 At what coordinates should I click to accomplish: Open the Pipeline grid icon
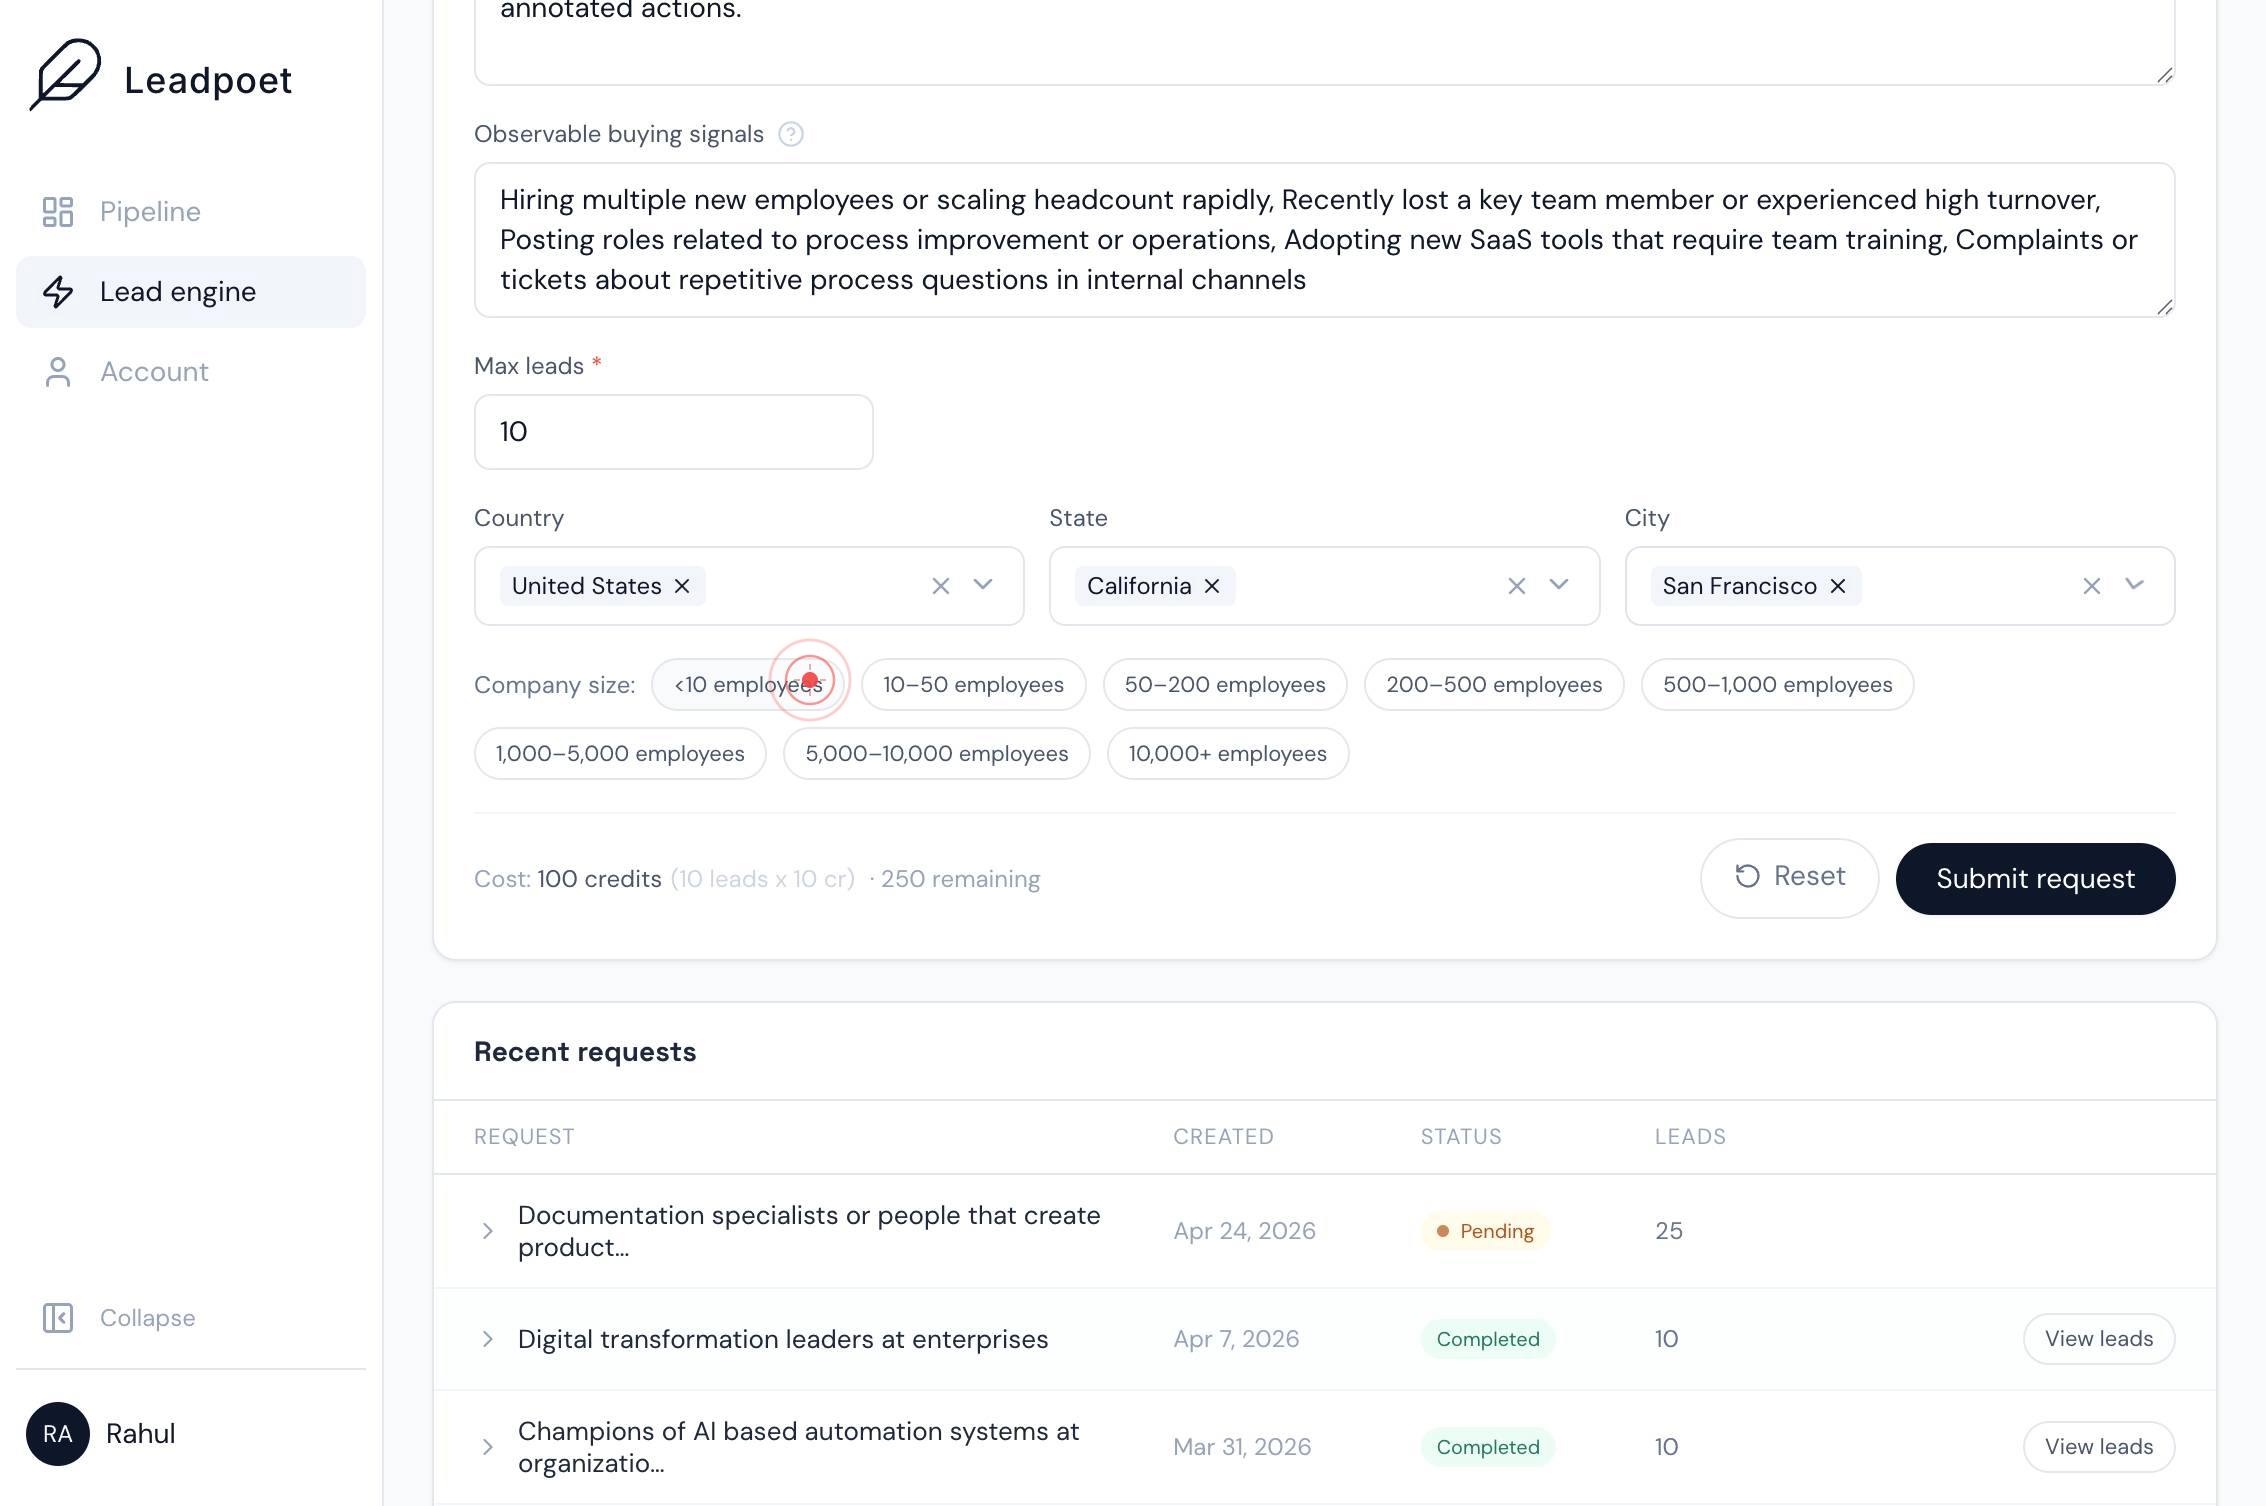[58, 212]
